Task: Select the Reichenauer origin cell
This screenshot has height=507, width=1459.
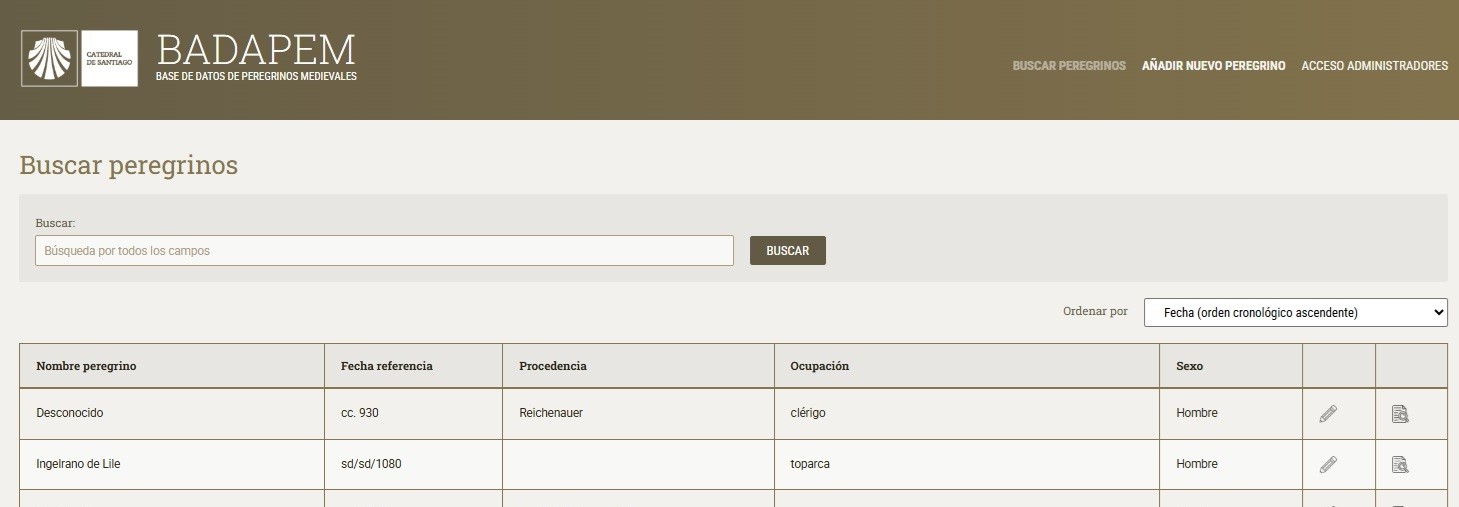Action: tap(638, 413)
